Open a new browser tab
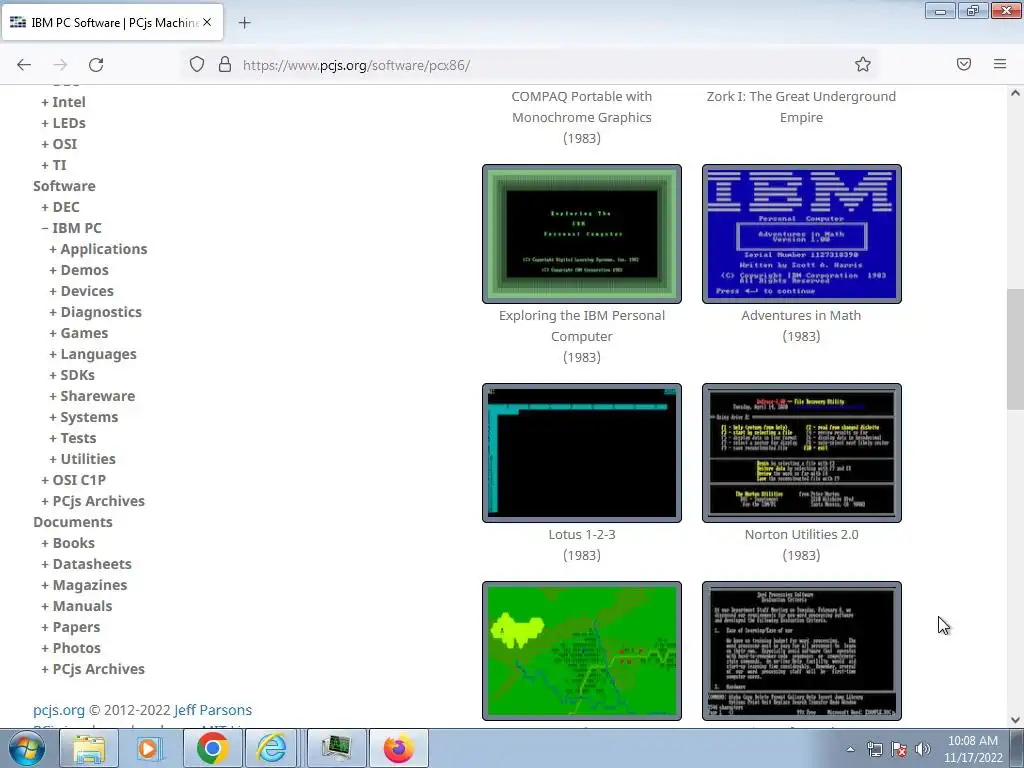 (x=244, y=23)
